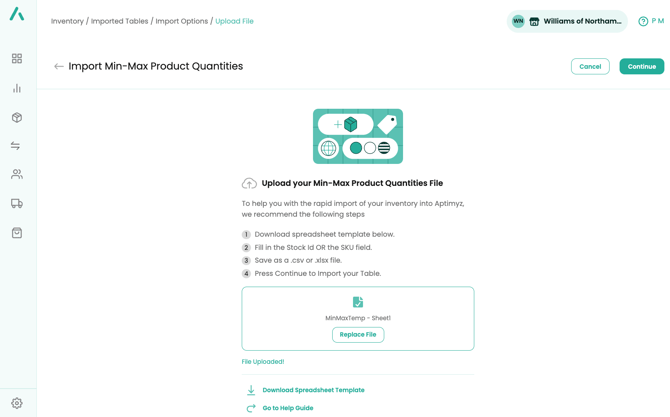Click the Aptimyz logo

pos(17,14)
